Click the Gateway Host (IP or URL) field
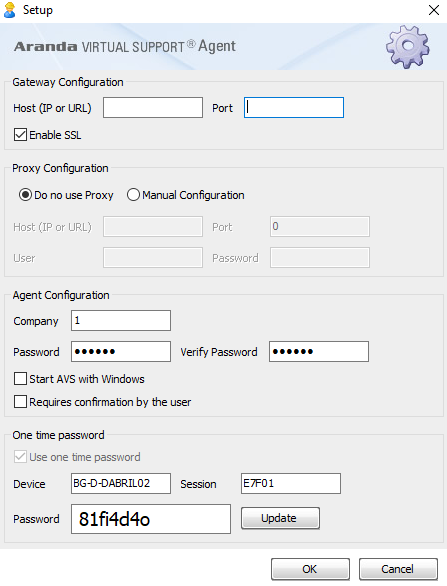The width and height of the screenshot is (447, 586). (x=153, y=108)
